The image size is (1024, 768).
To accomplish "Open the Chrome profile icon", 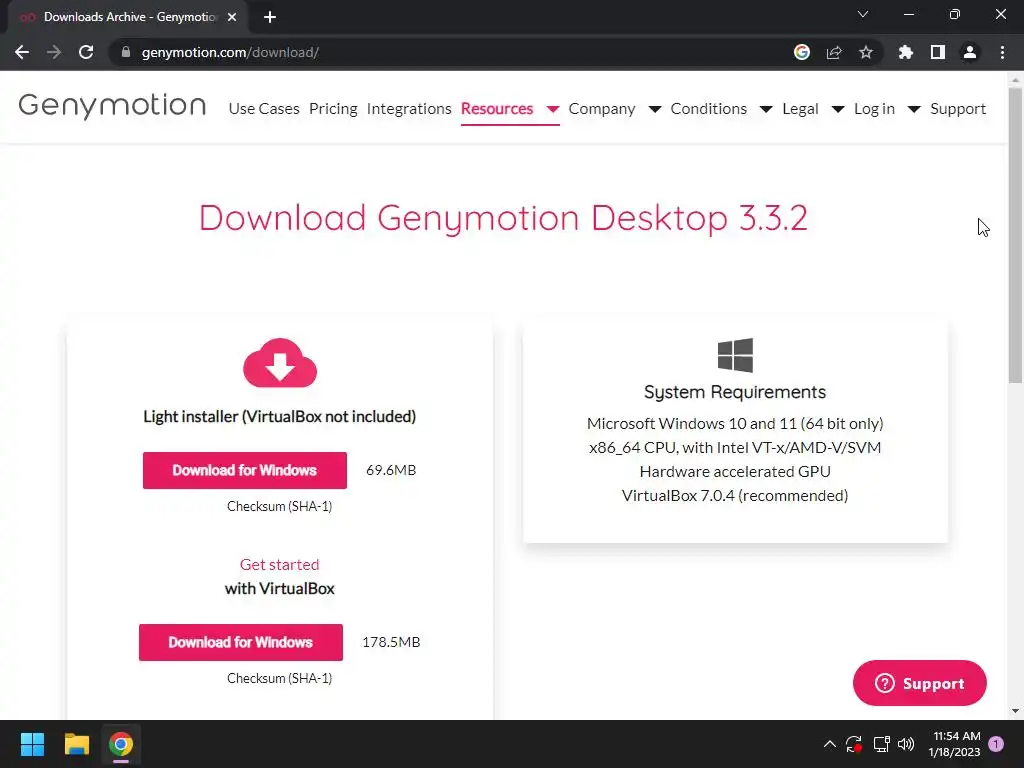I will pyautogui.click(x=970, y=52).
